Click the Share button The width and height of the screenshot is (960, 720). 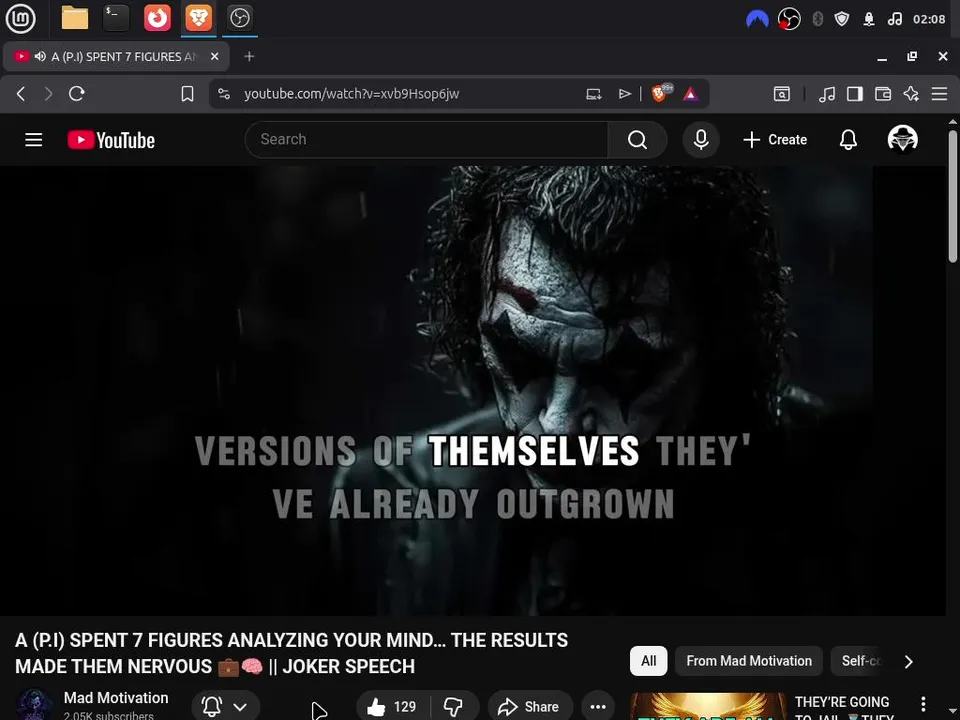(530, 707)
